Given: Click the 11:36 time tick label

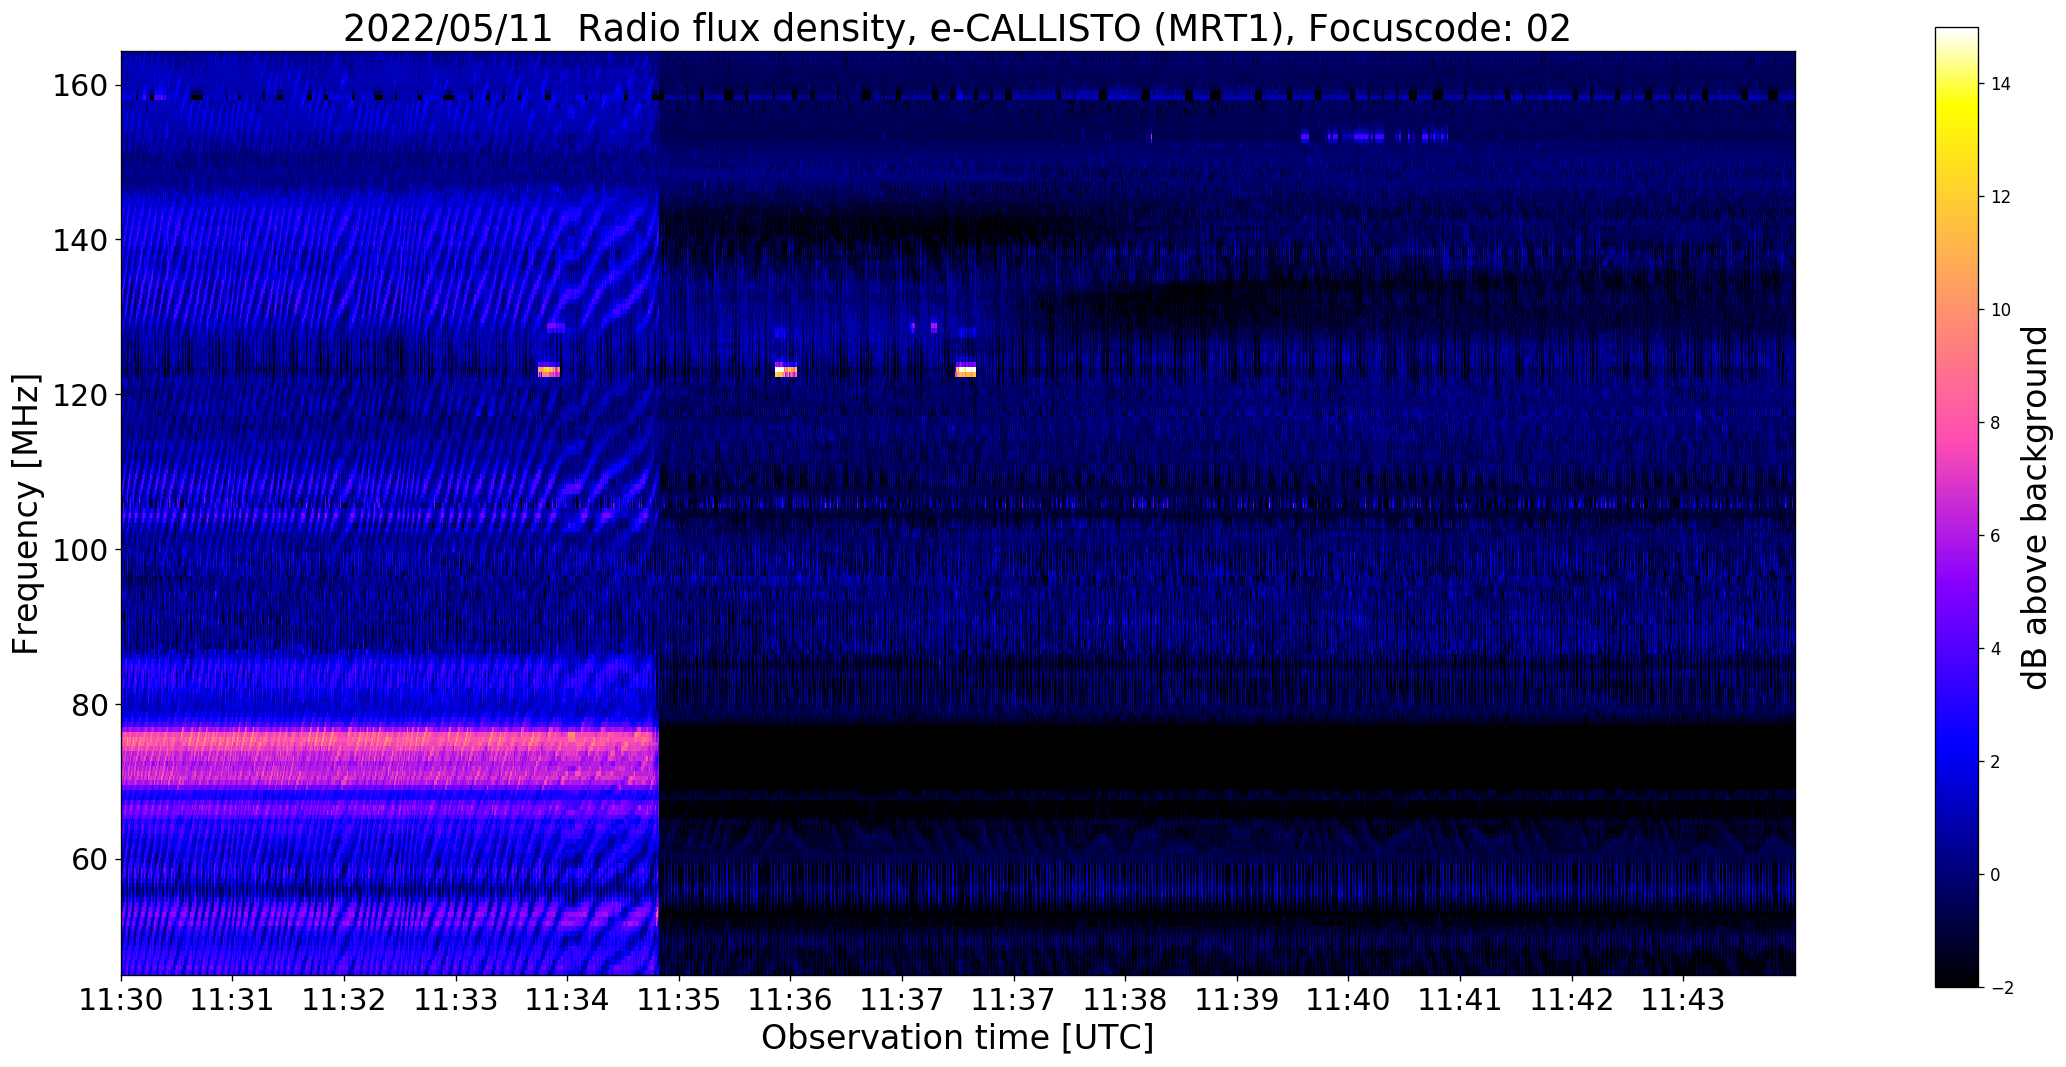Looking at the screenshot, I should (791, 999).
